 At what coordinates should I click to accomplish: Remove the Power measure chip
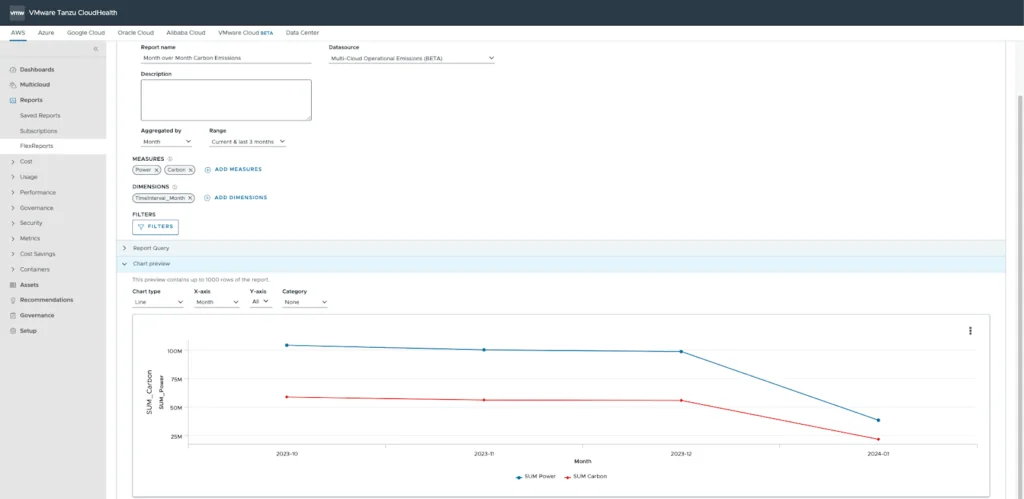coord(156,170)
